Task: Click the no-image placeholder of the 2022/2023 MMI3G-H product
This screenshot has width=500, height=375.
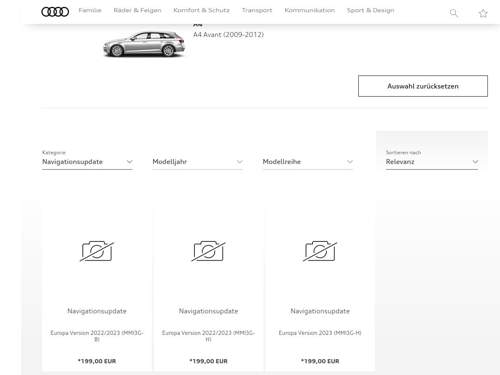Action: coord(208,251)
